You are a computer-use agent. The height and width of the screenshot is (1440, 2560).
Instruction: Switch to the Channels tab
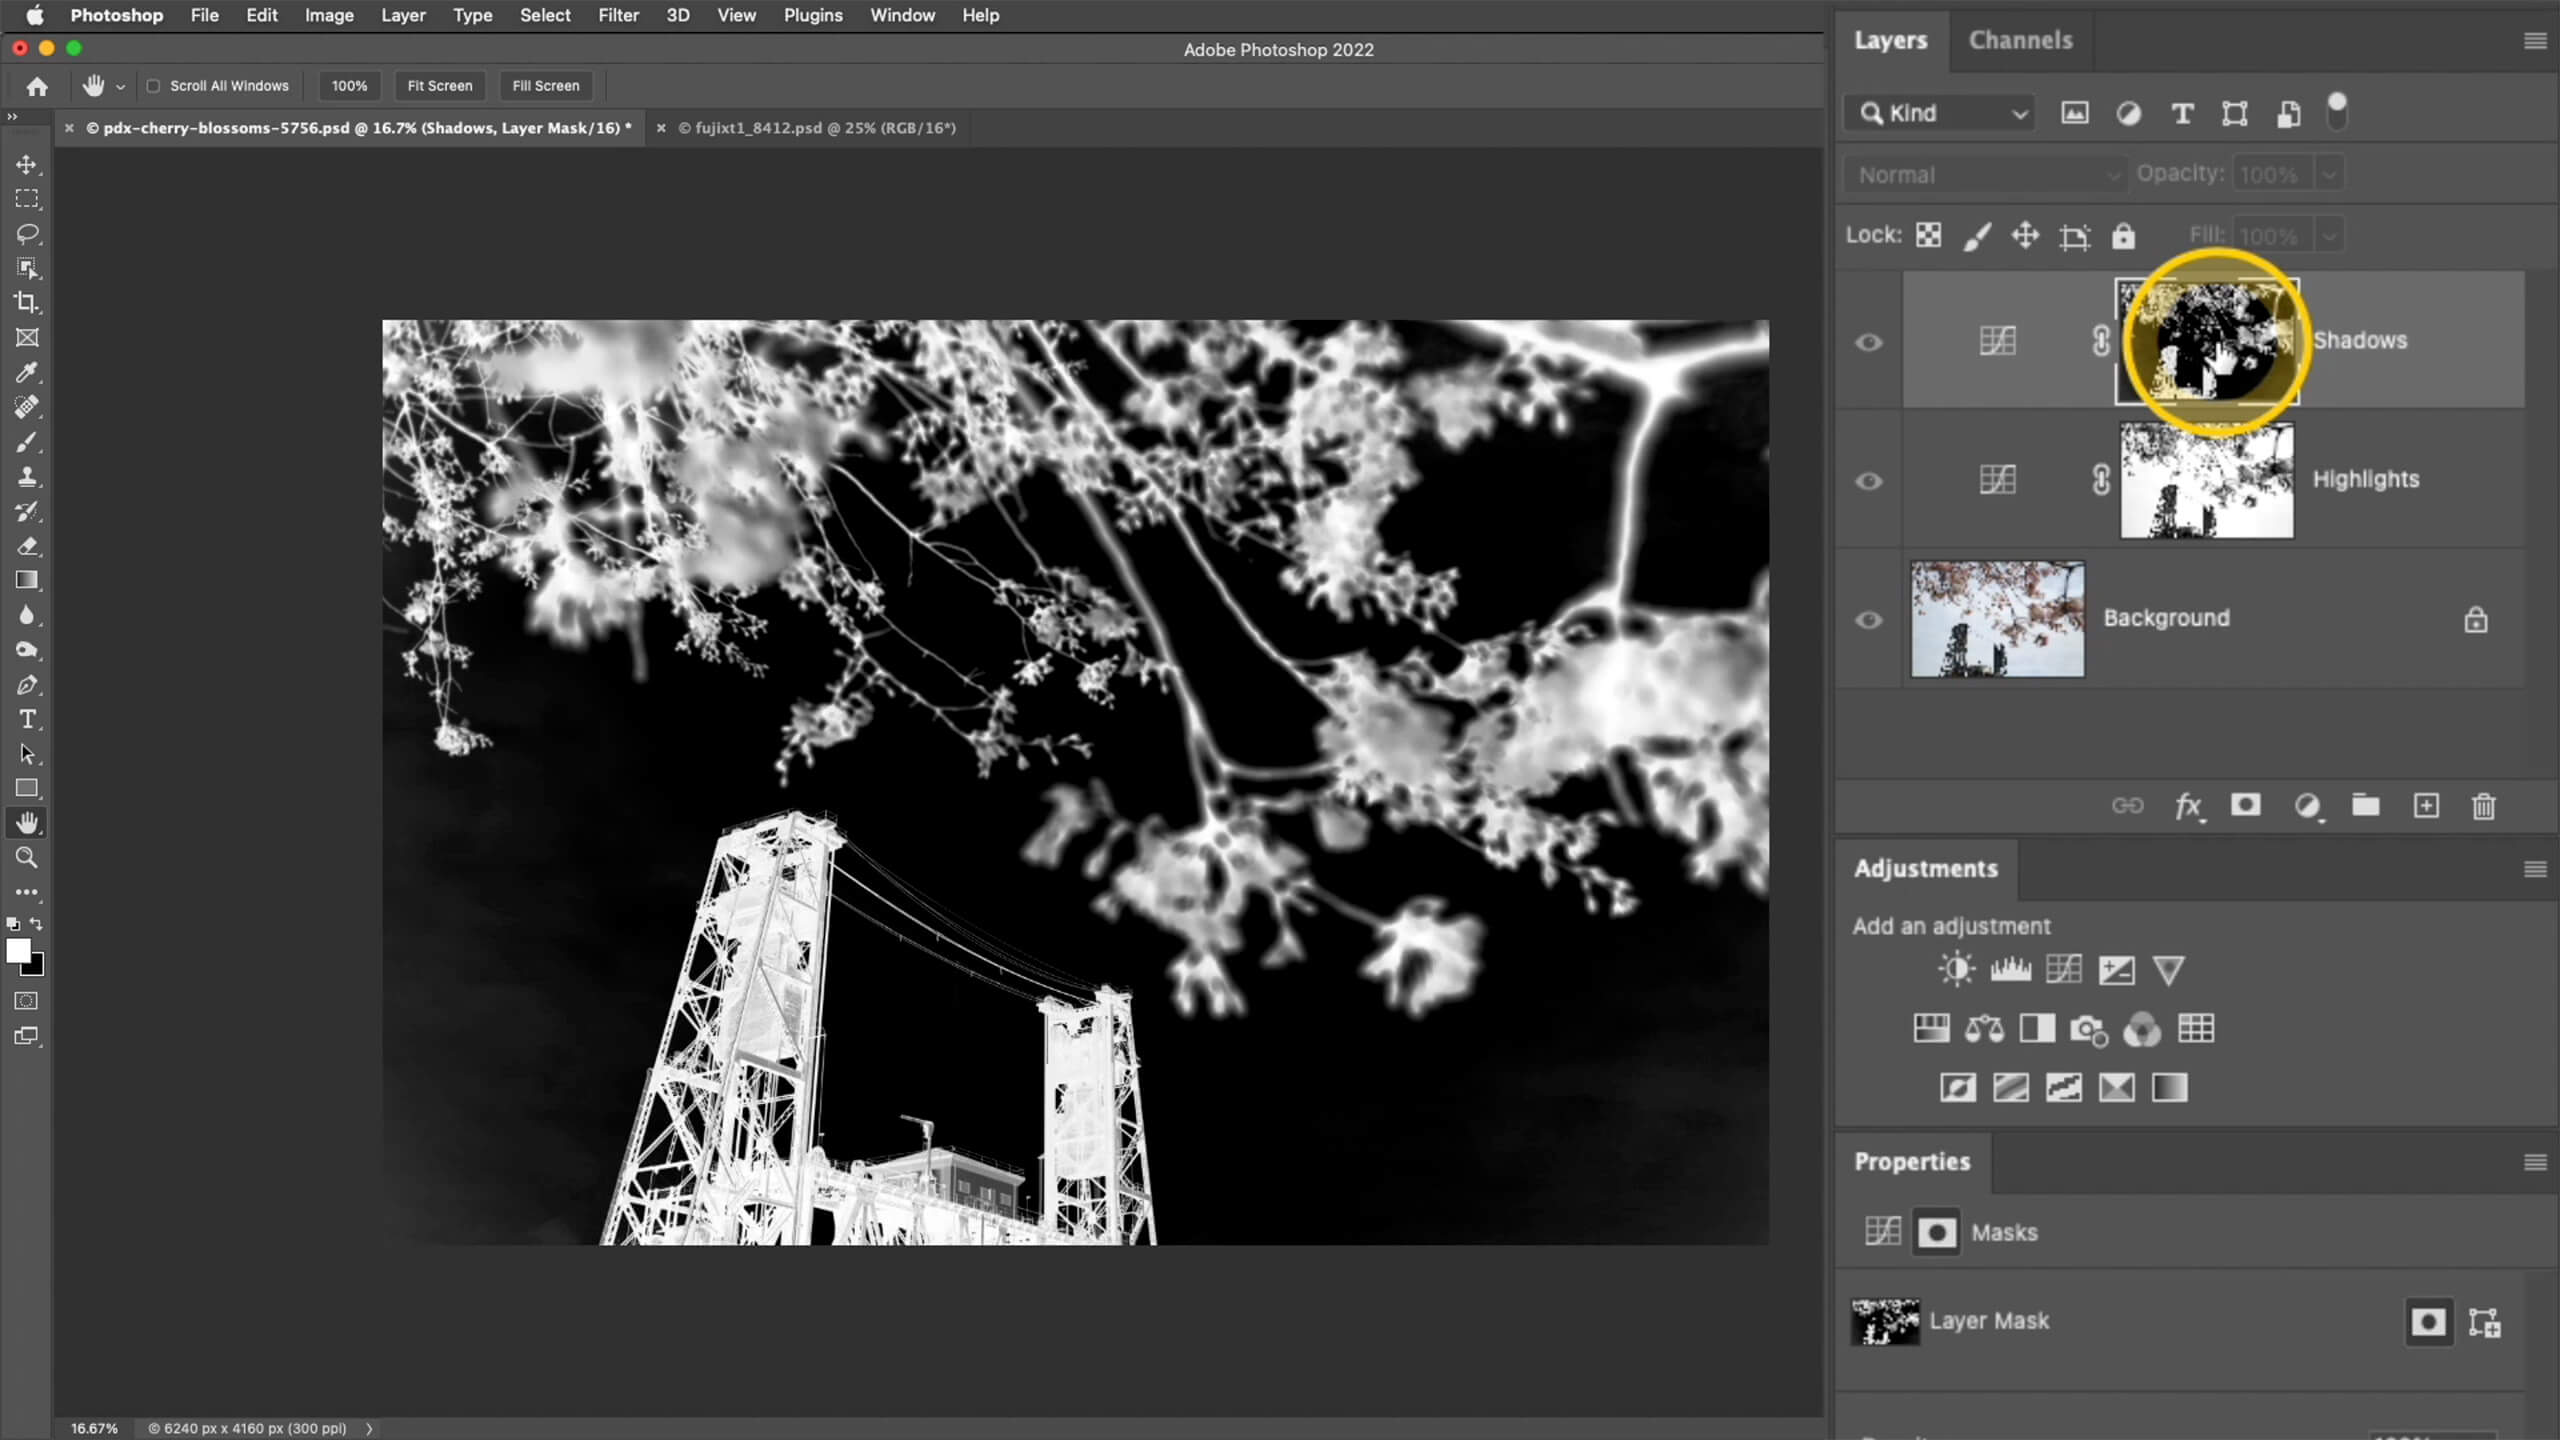(2020, 40)
